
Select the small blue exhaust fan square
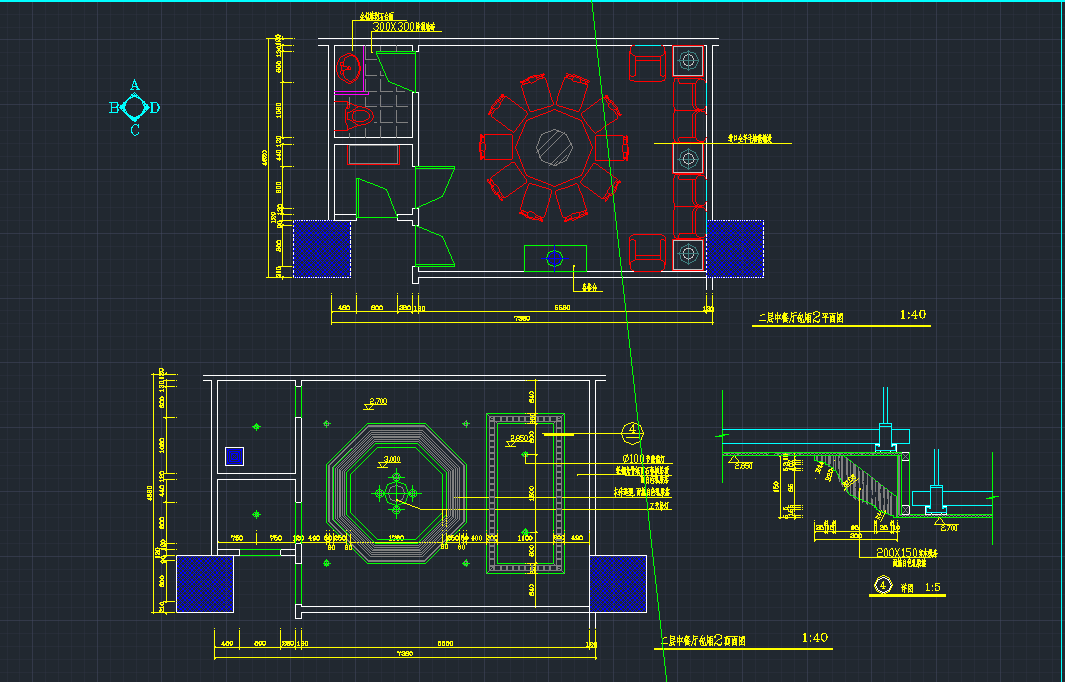tap(234, 456)
